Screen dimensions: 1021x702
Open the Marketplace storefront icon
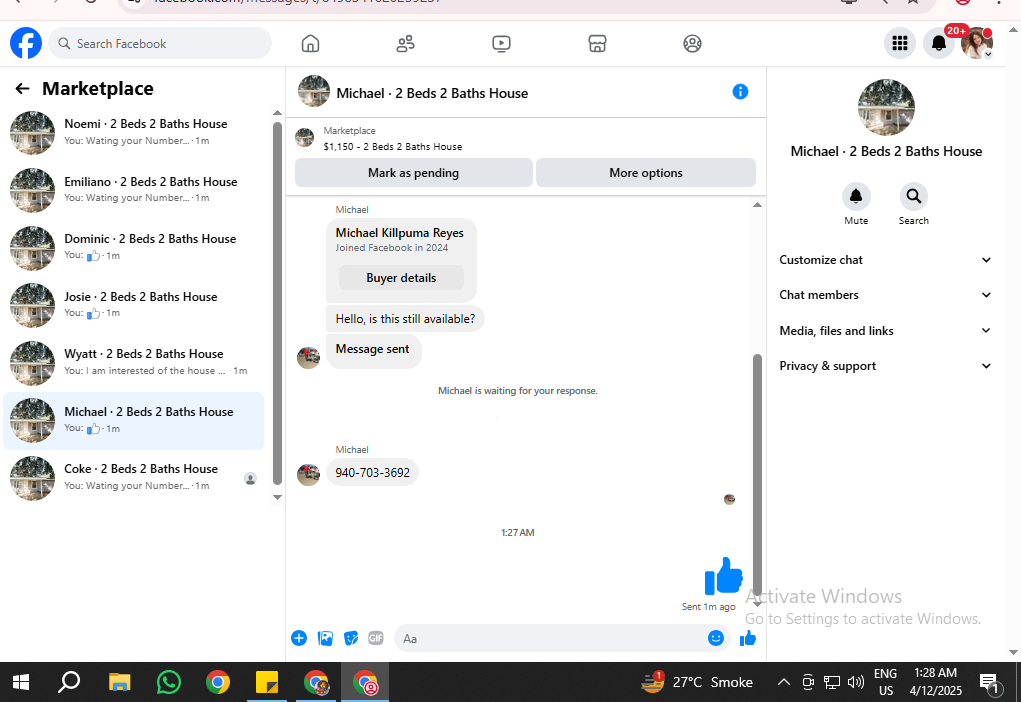(x=597, y=44)
